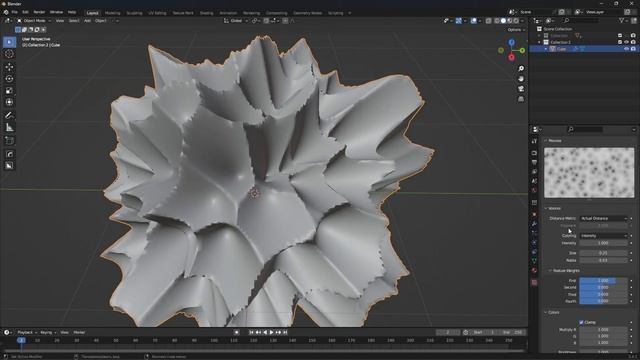Select the Scale tool
Viewport: 640px width, 360px height.
tap(9, 91)
